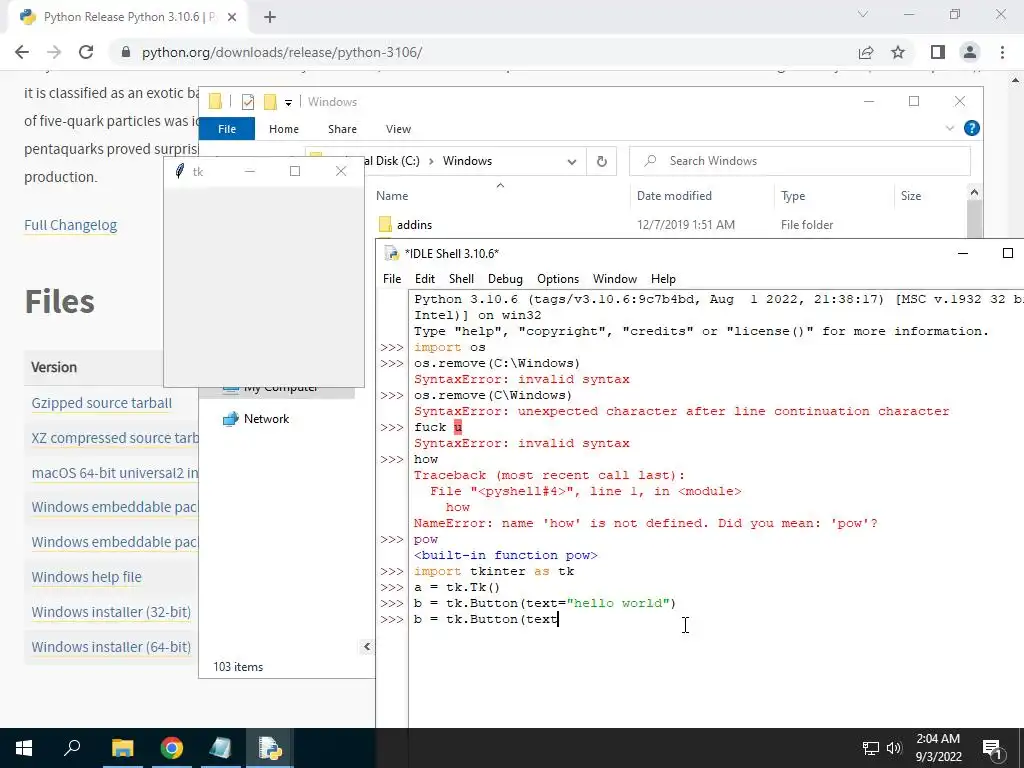
Task: Open taskbar volume control
Action: pos(894,748)
